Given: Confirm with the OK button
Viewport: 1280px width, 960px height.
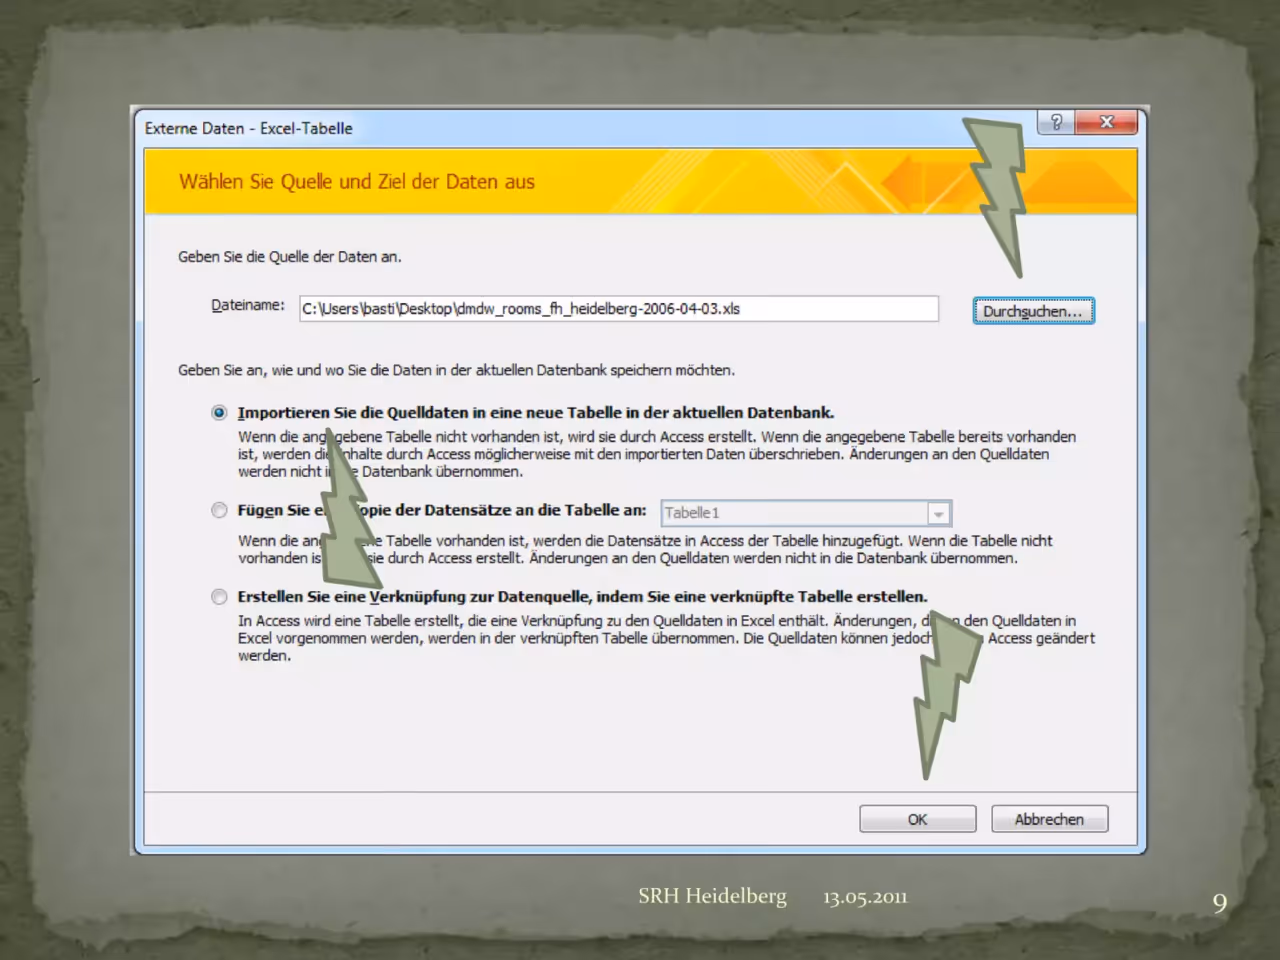Looking at the screenshot, I should [x=917, y=819].
